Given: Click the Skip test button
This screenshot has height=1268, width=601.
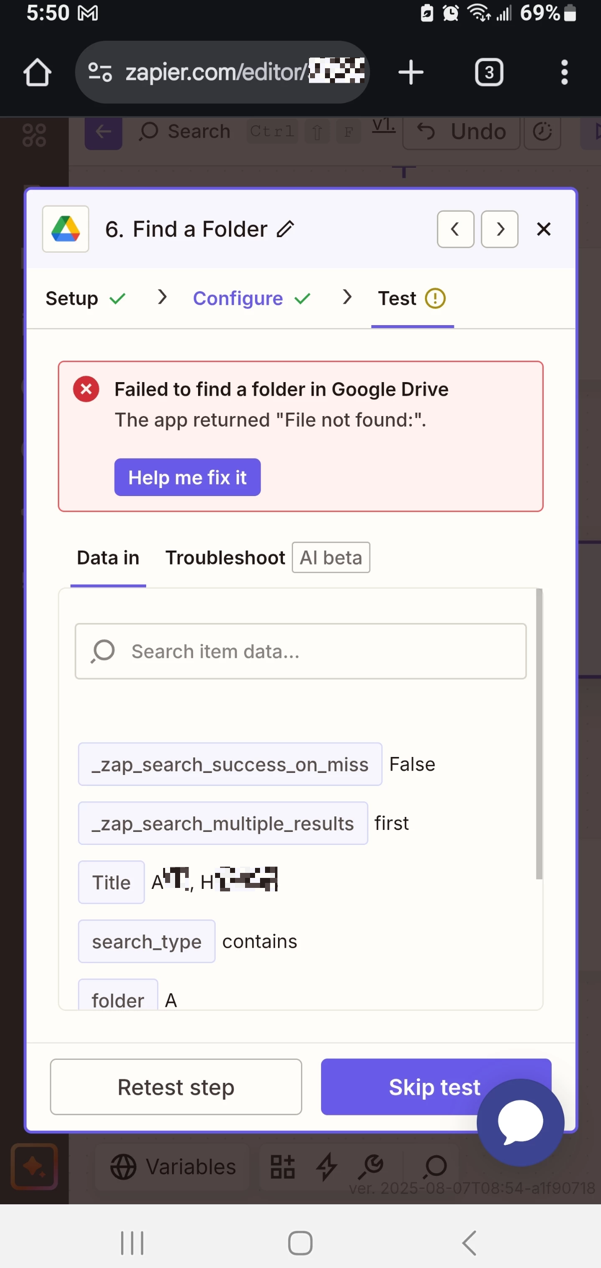Looking at the screenshot, I should point(435,1087).
